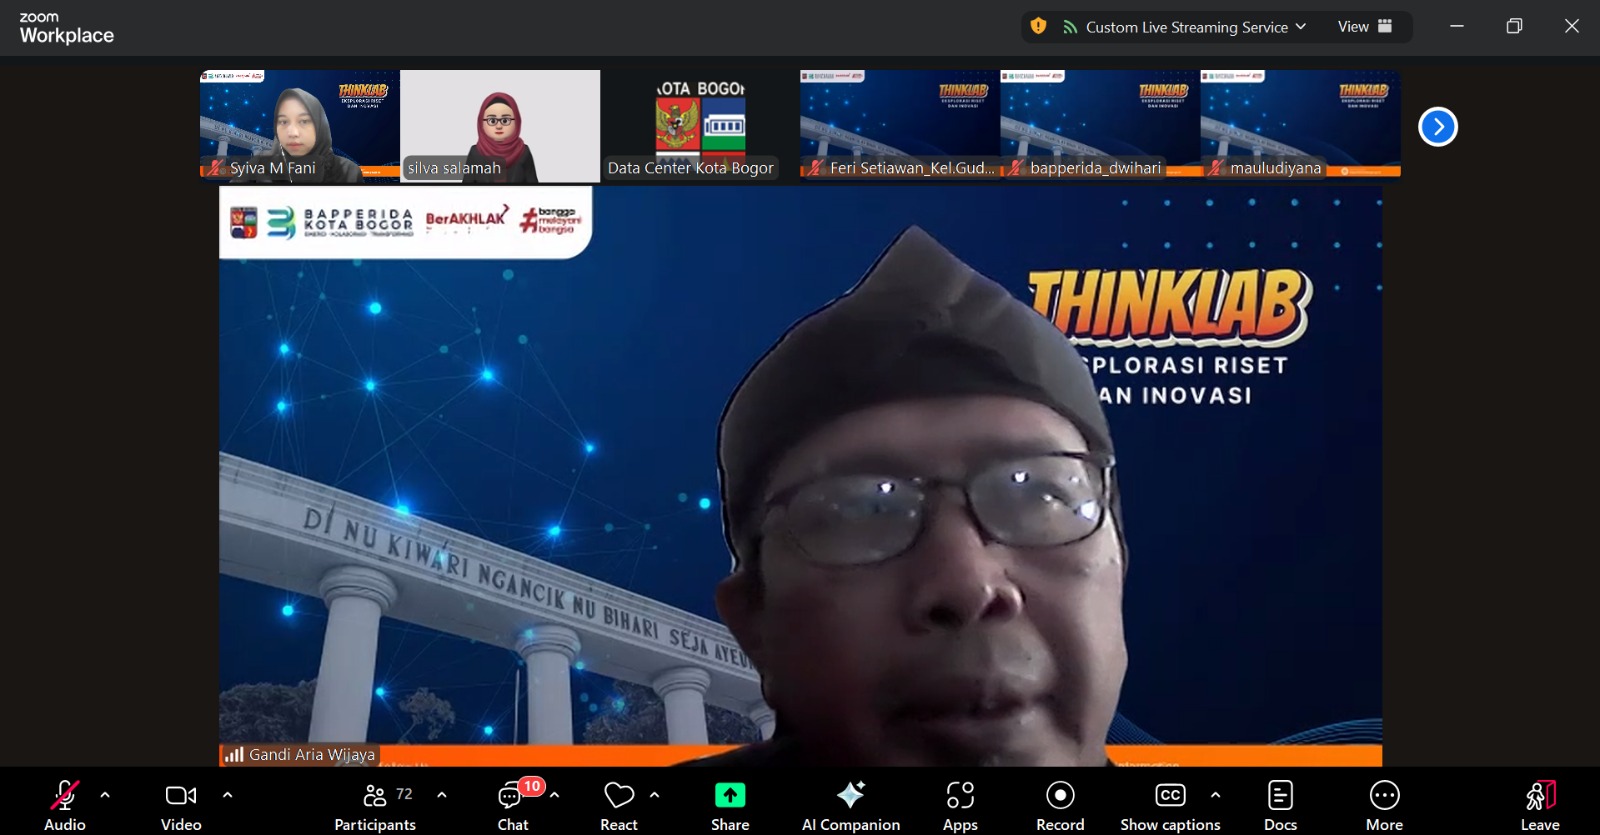Open the Chat panel

tap(512, 796)
